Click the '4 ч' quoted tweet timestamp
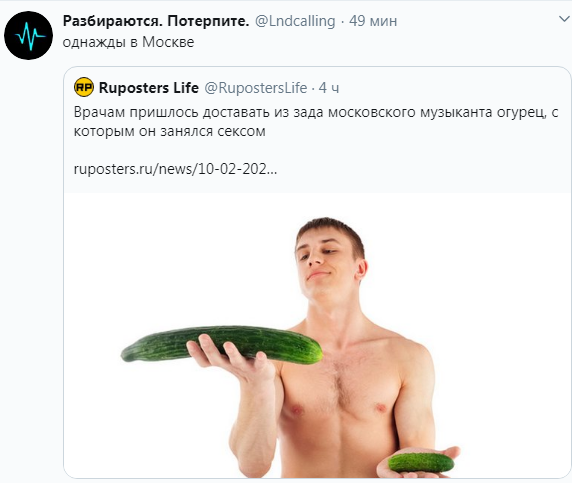 tap(329, 88)
